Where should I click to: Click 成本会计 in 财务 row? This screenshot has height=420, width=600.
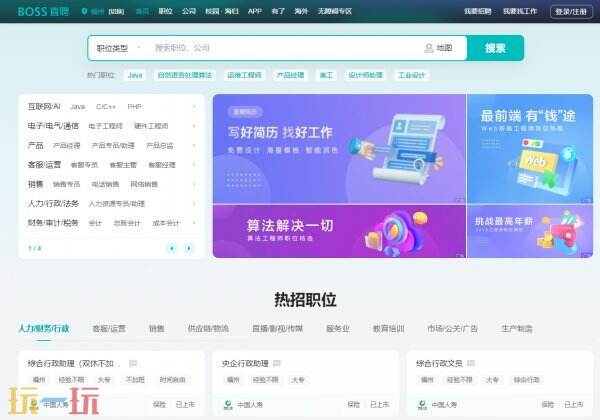(x=166, y=223)
